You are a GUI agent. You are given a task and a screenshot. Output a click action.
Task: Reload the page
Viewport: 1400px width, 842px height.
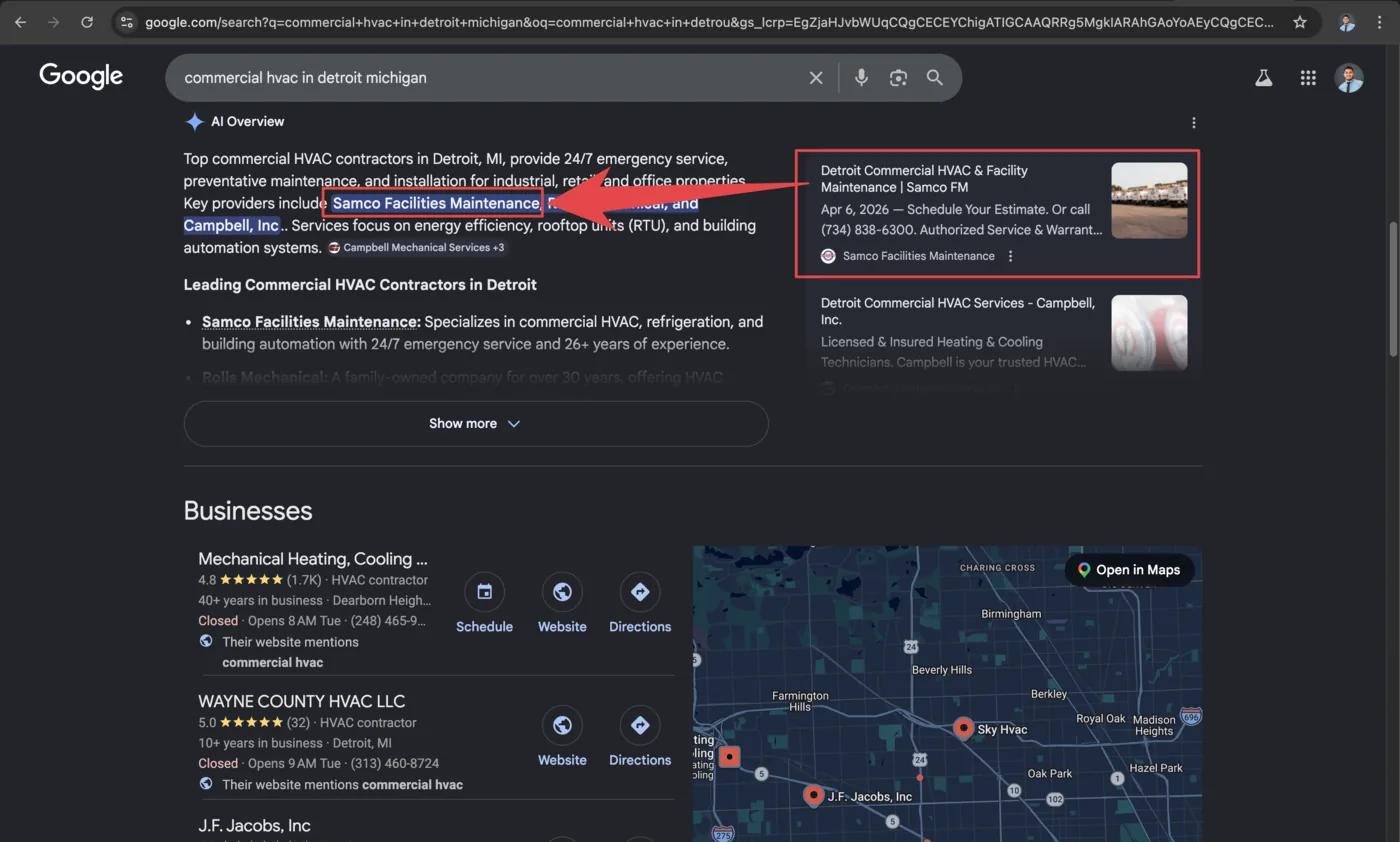tap(87, 22)
